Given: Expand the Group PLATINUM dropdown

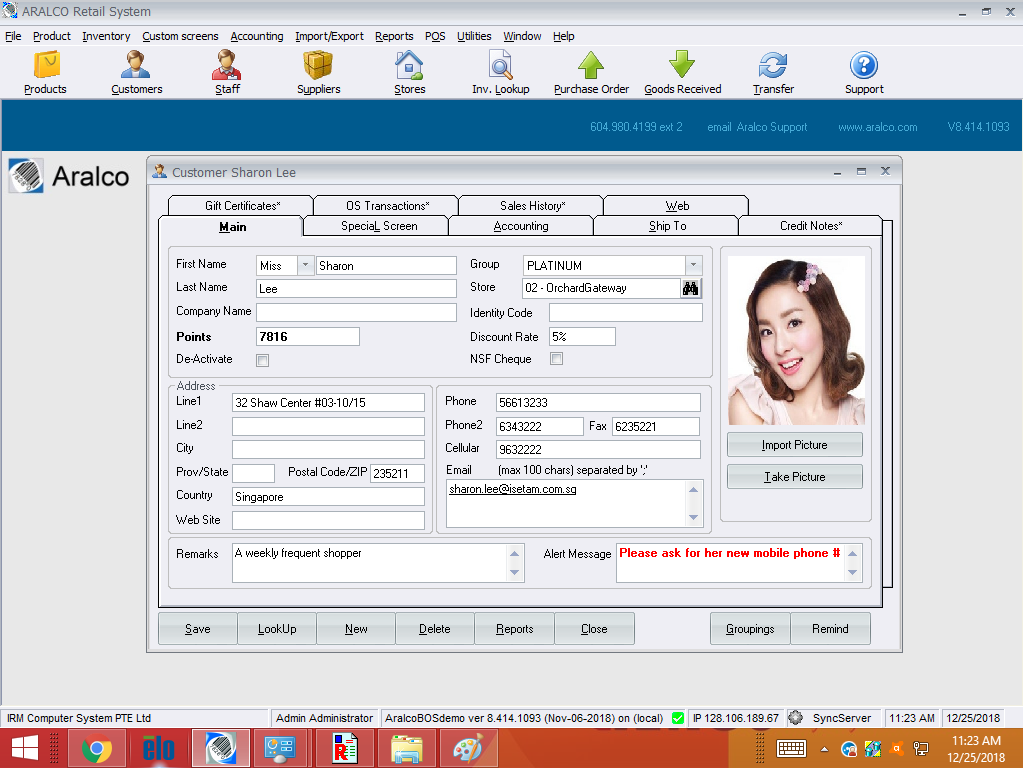Looking at the screenshot, I should [x=694, y=265].
